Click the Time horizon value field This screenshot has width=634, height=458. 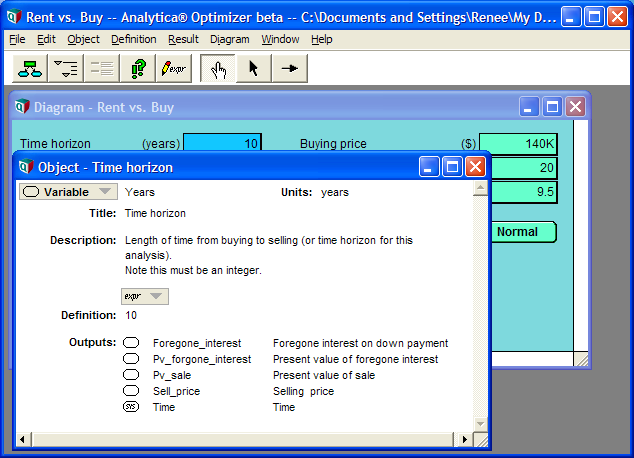point(222,142)
